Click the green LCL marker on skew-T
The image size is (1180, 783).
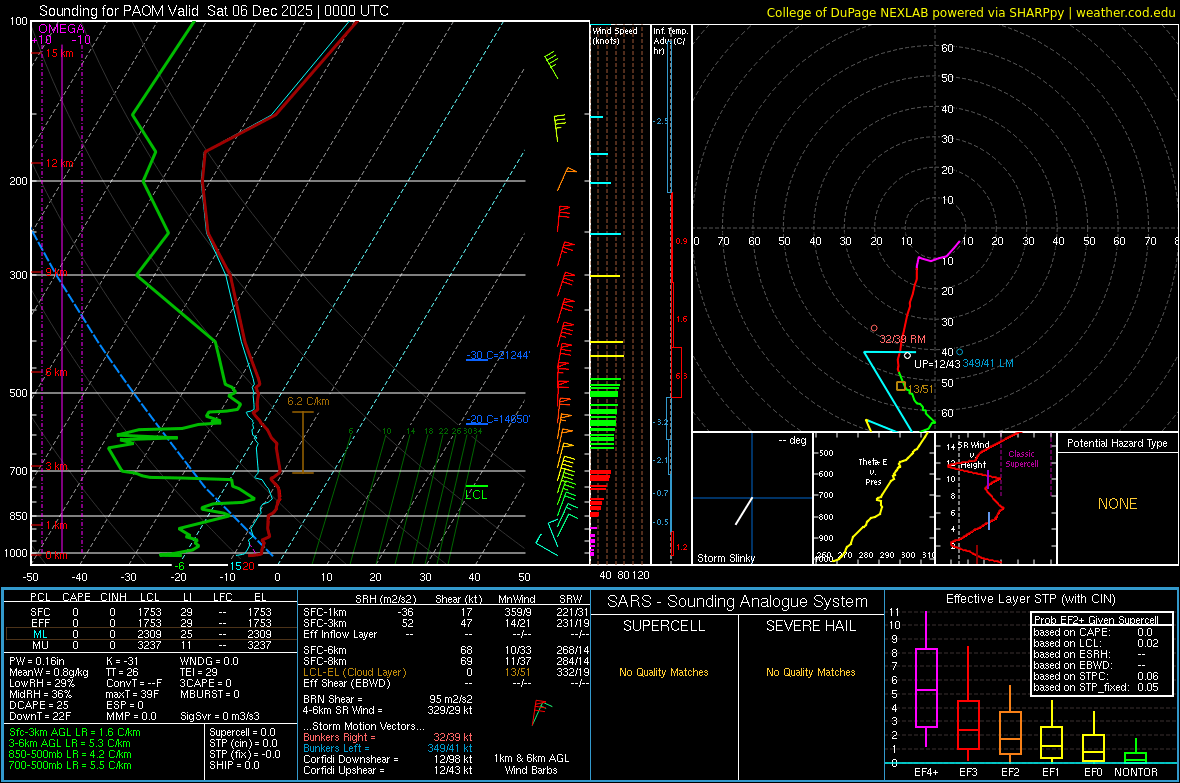[476, 491]
